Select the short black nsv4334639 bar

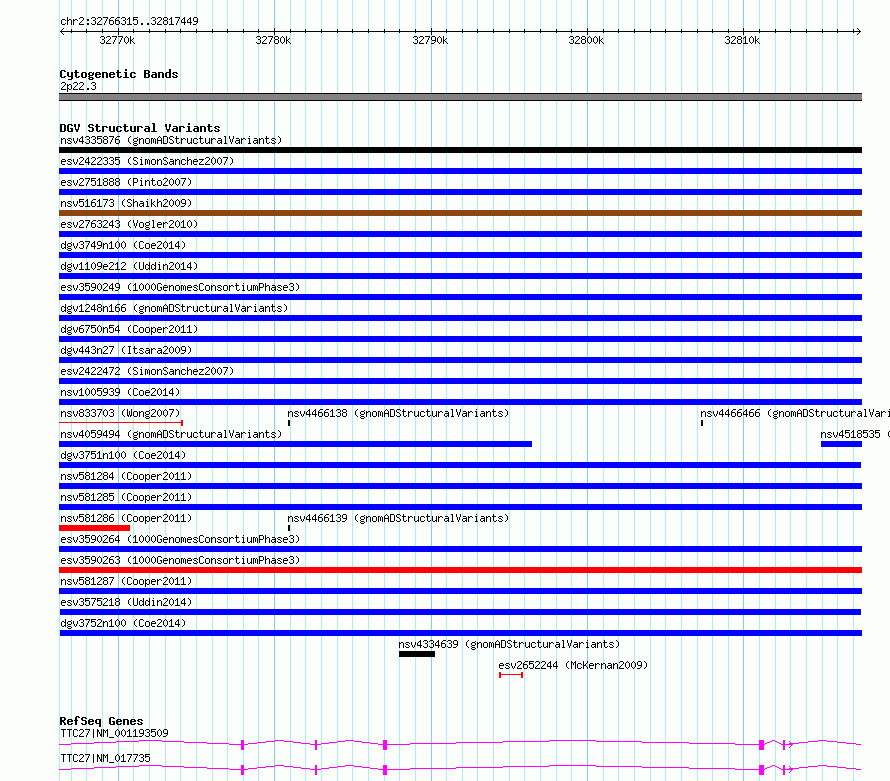[417, 654]
